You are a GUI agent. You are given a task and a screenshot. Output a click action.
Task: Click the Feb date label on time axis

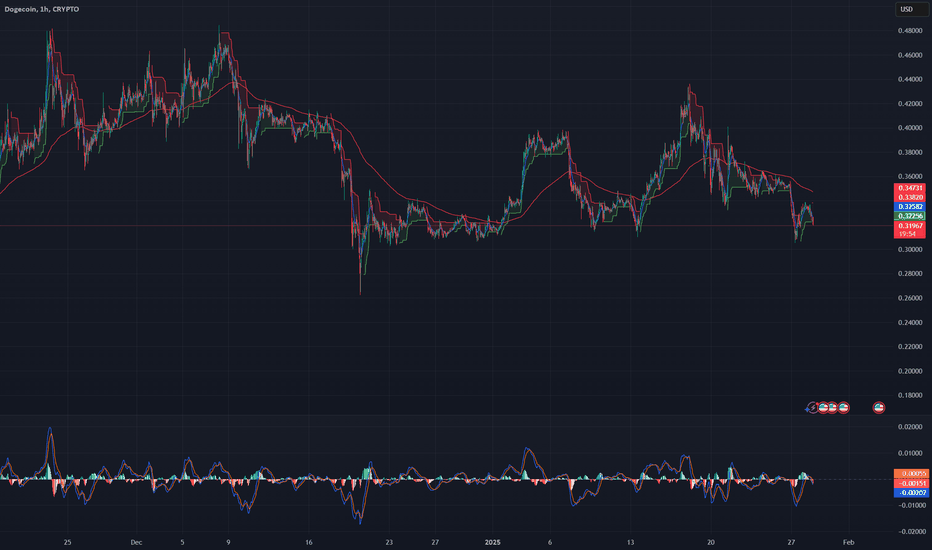[849, 542]
